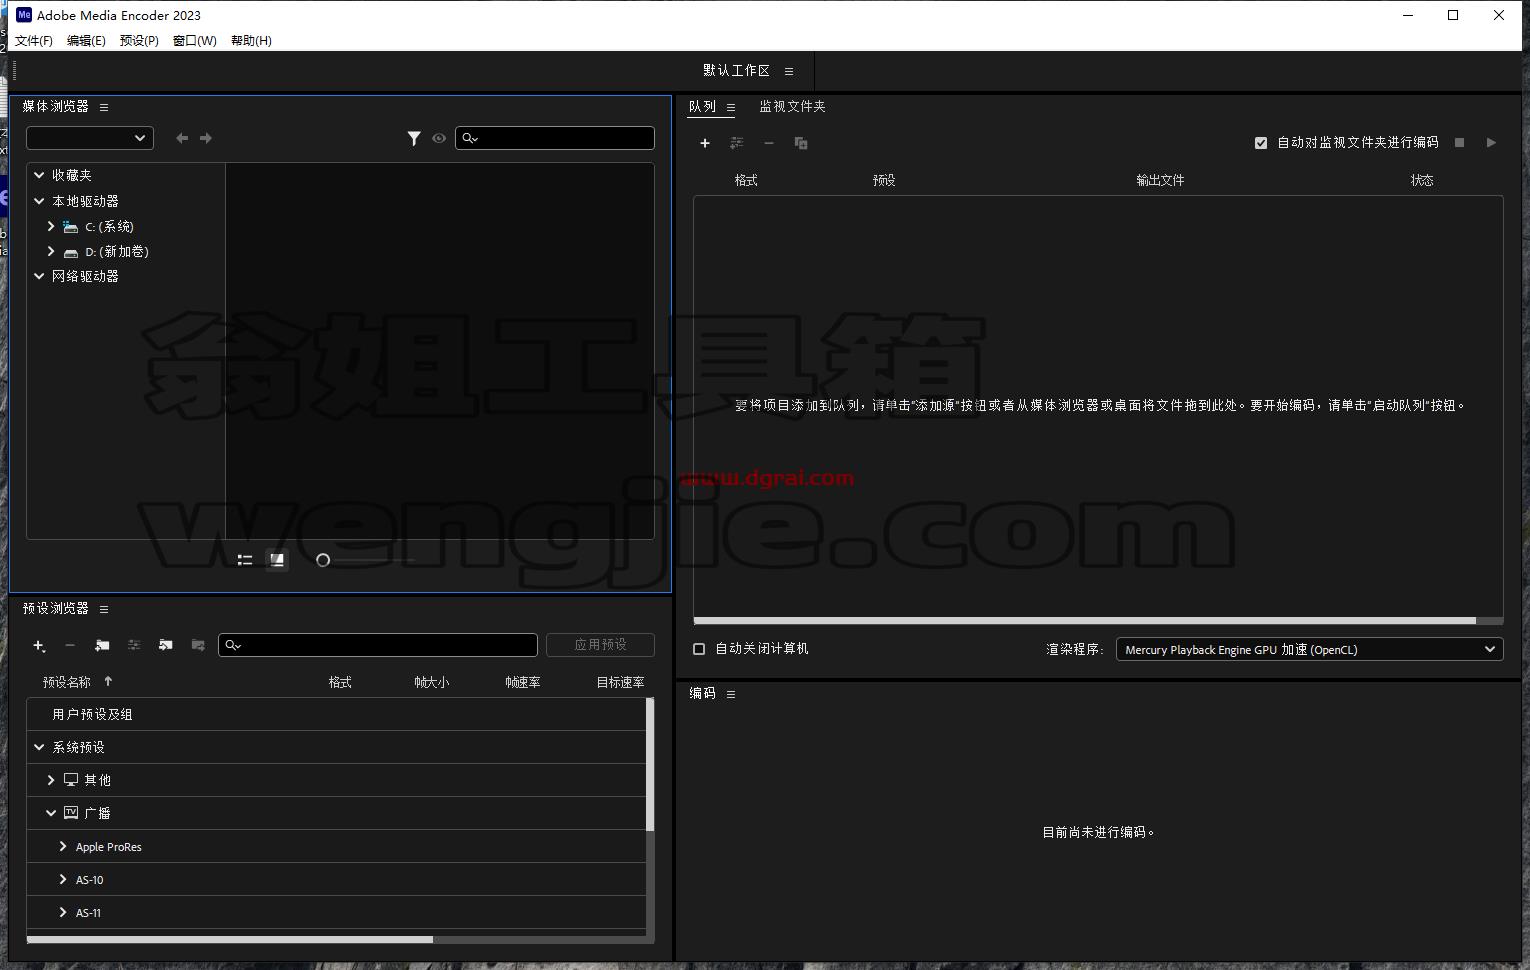Expand the Apple ProRes preset group

(63, 847)
